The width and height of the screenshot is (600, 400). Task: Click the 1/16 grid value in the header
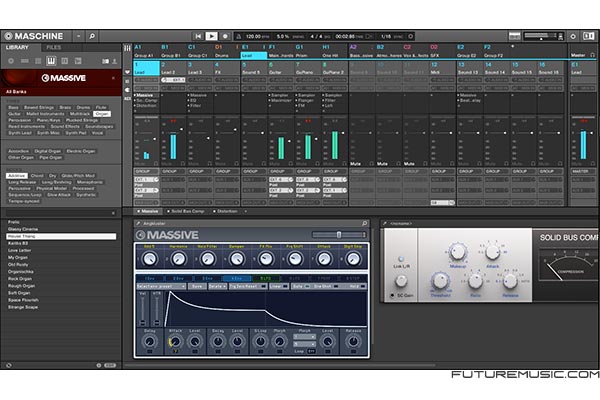click(x=386, y=36)
